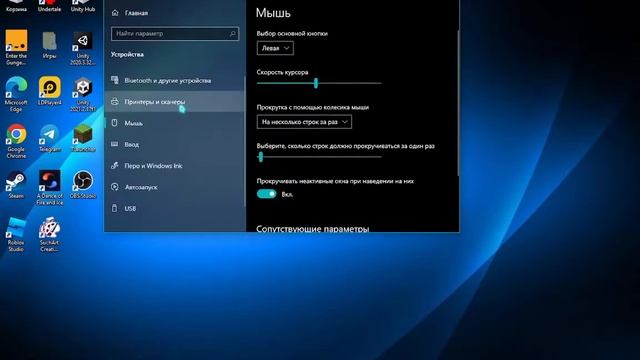
Task: Click the home icon beside Главная
Action: (x=115, y=13)
